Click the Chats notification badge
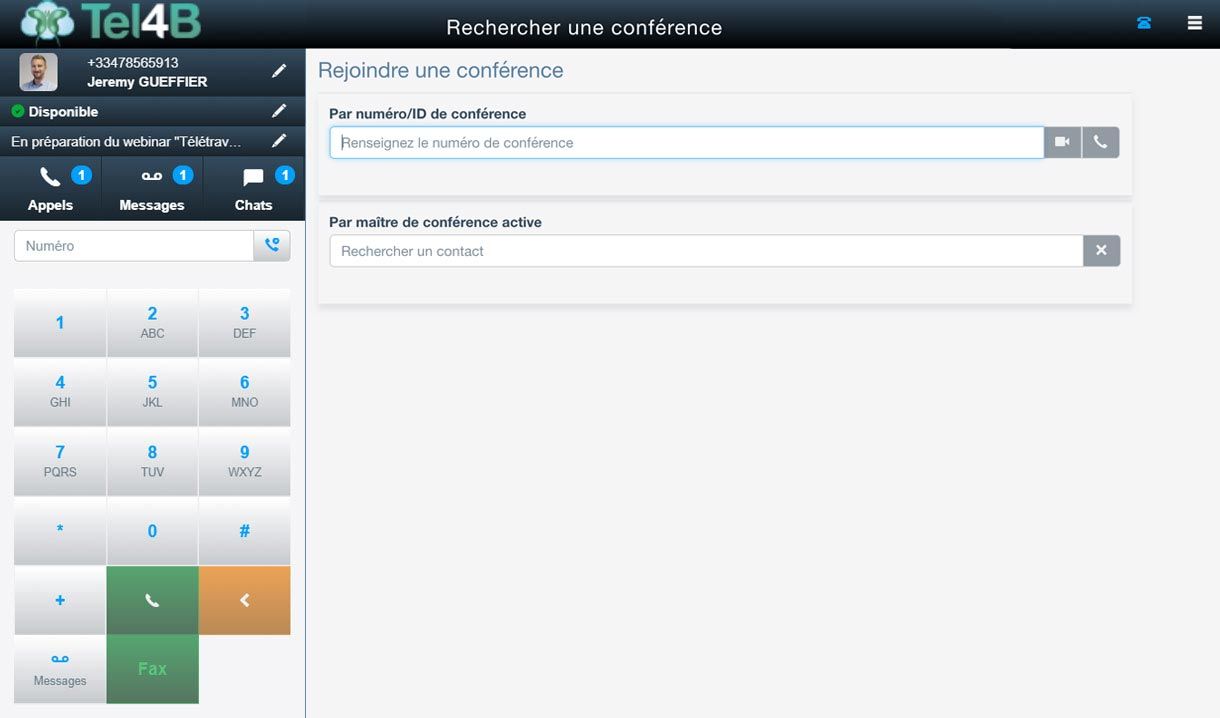The height and width of the screenshot is (718, 1220). (x=285, y=176)
